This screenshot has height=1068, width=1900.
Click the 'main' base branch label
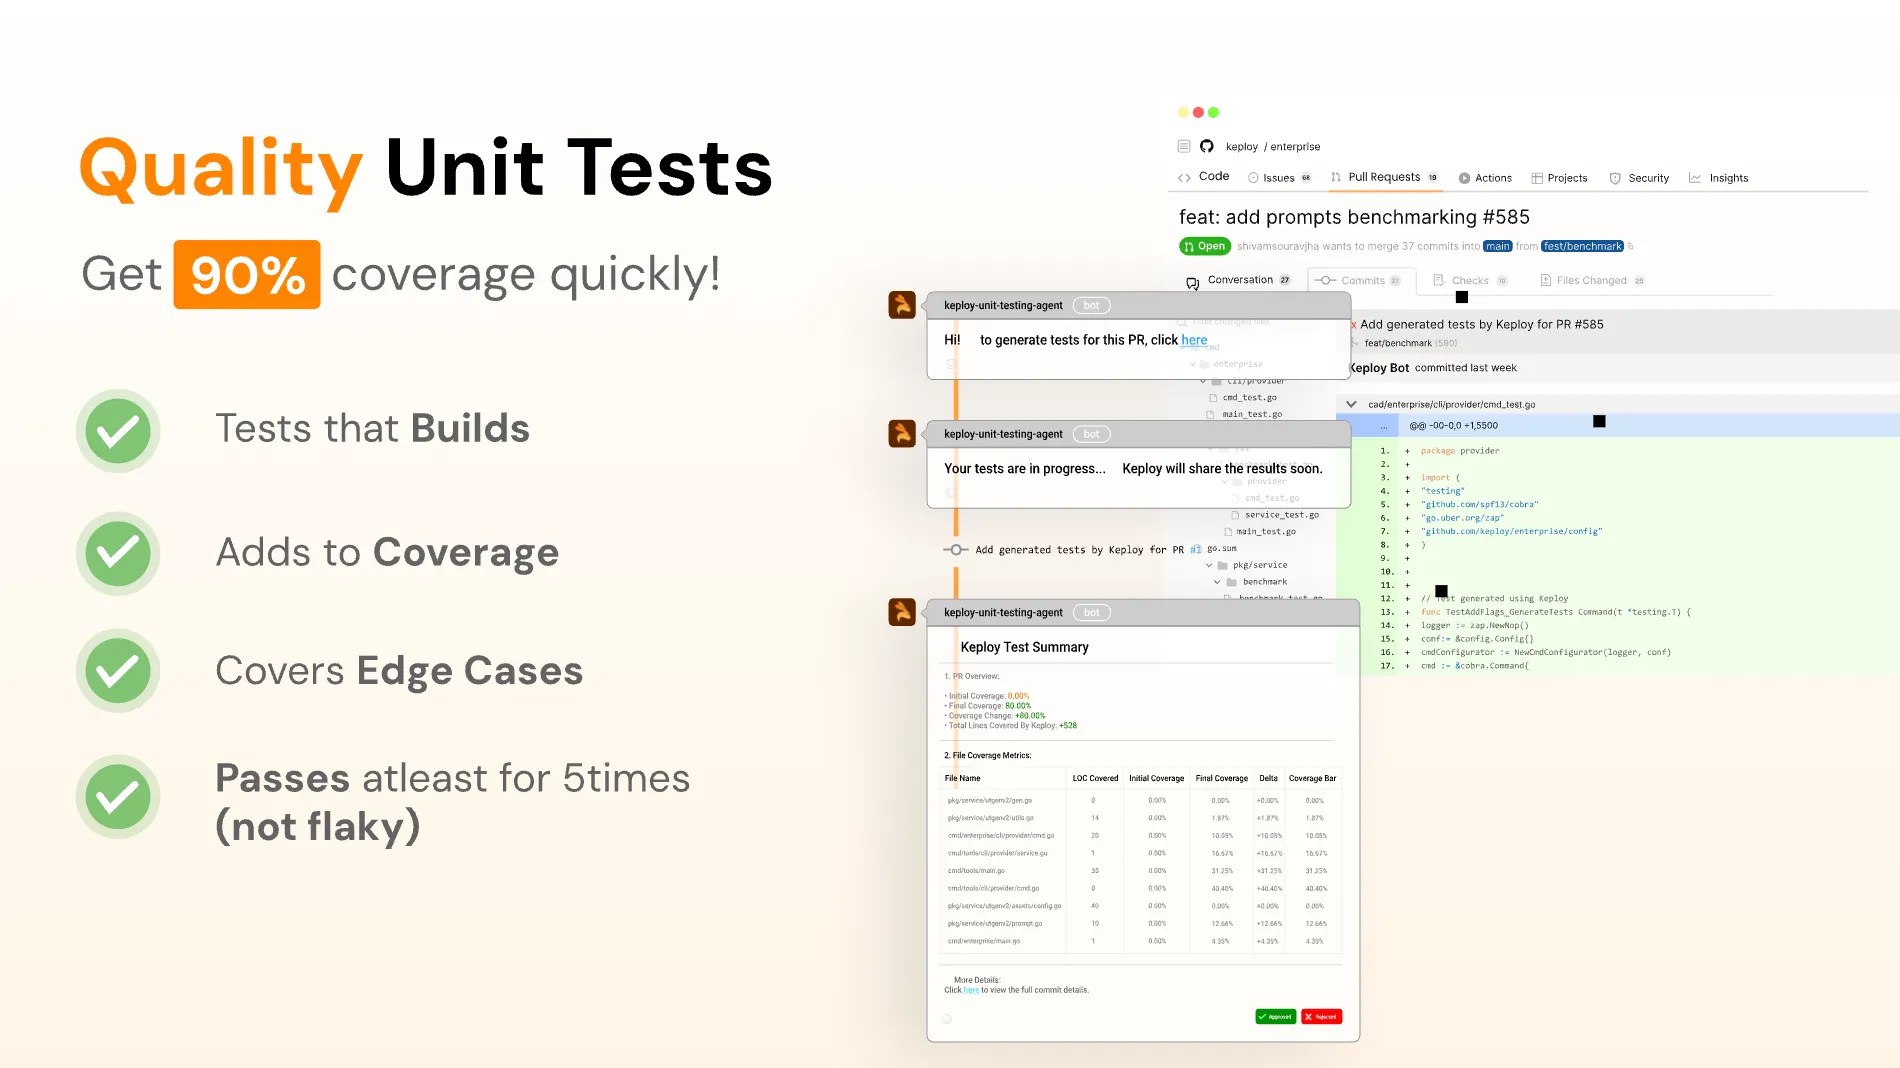point(1498,246)
